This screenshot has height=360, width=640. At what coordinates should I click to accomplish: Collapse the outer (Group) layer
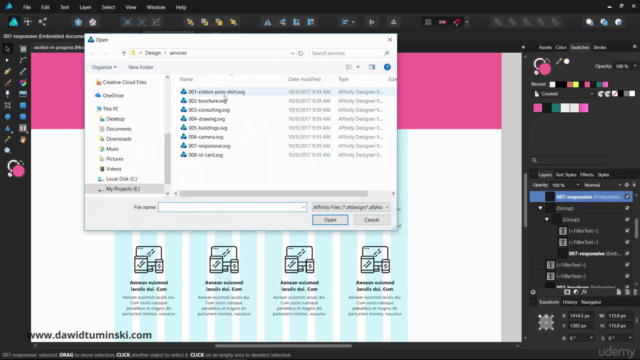(x=540, y=208)
